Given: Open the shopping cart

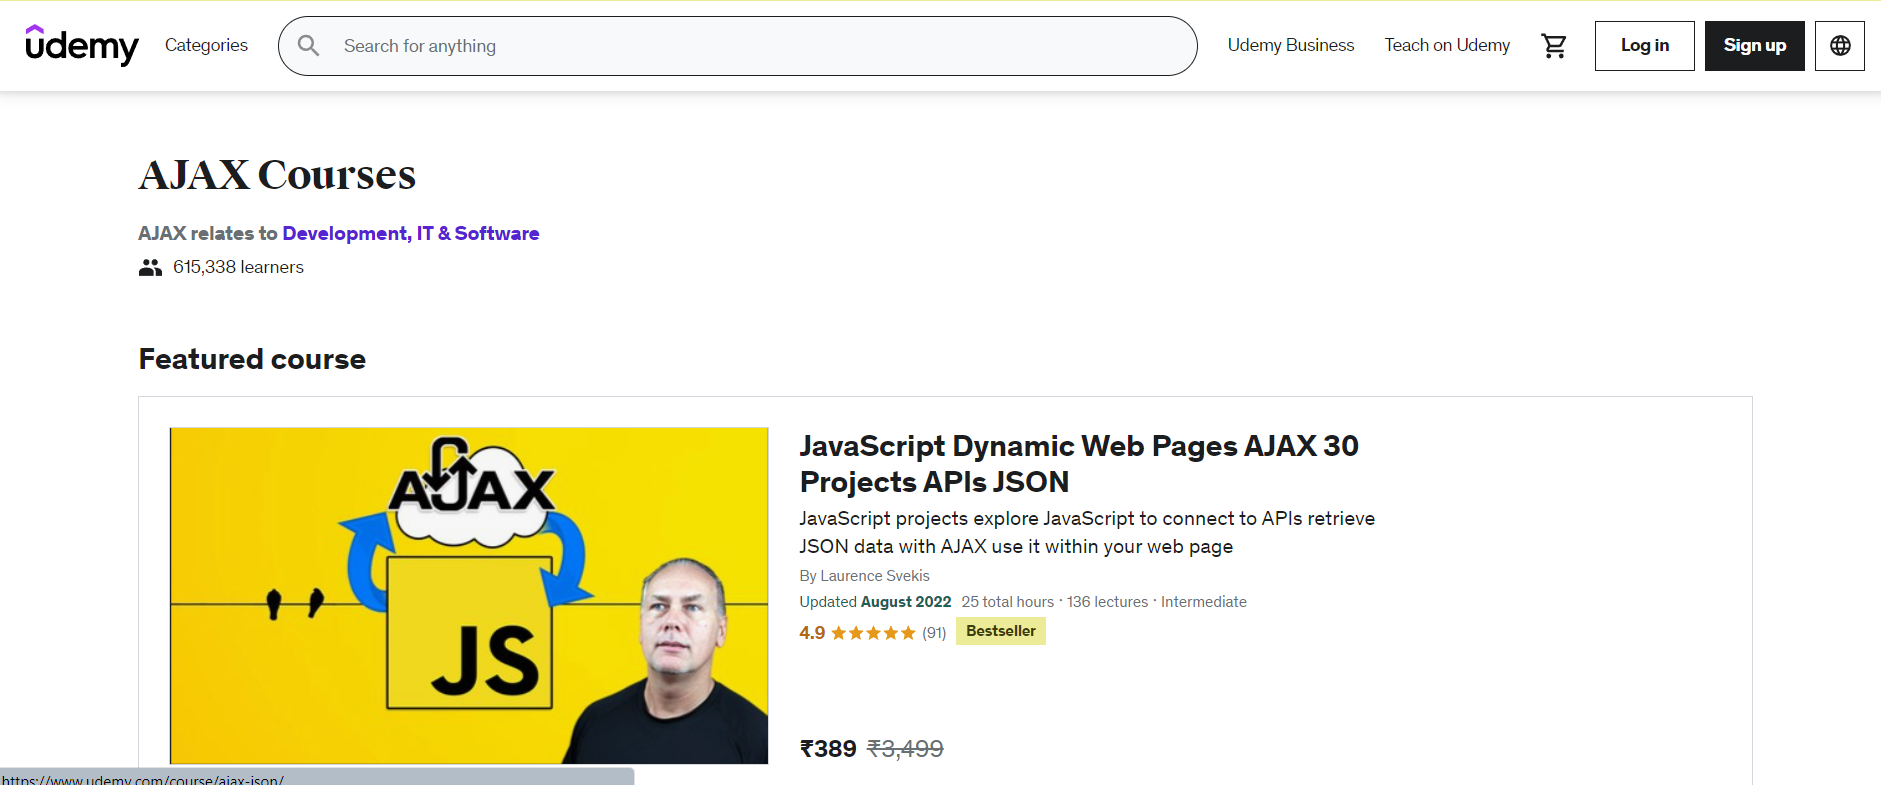Looking at the screenshot, I should coord(1554,46).
